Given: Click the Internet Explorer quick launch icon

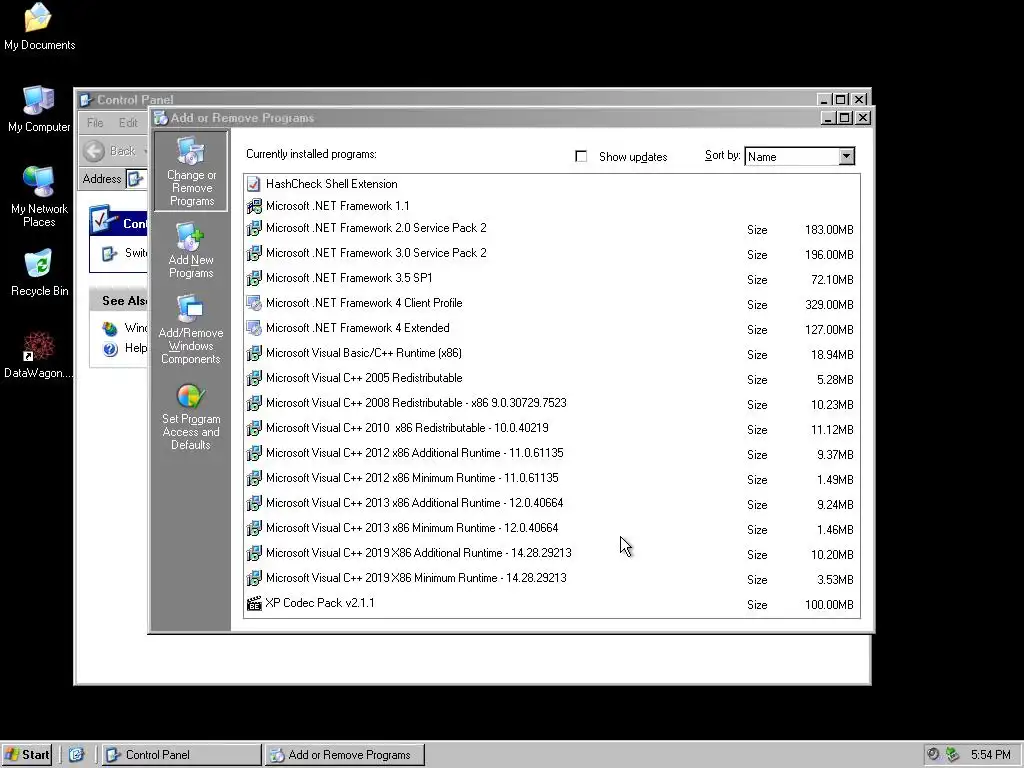Looking at the screenshot, I should pyautogui.click(x=76, y=754).
